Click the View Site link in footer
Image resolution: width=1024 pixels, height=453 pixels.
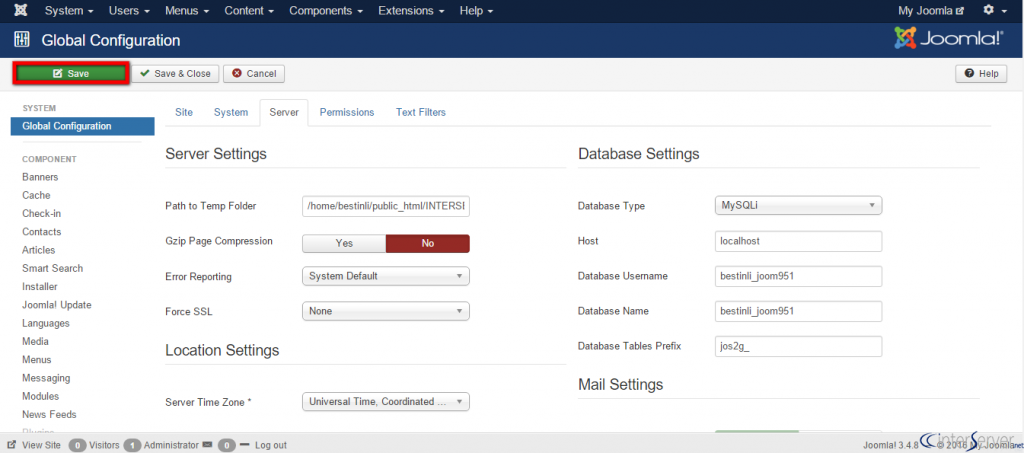tap(41, 445)
